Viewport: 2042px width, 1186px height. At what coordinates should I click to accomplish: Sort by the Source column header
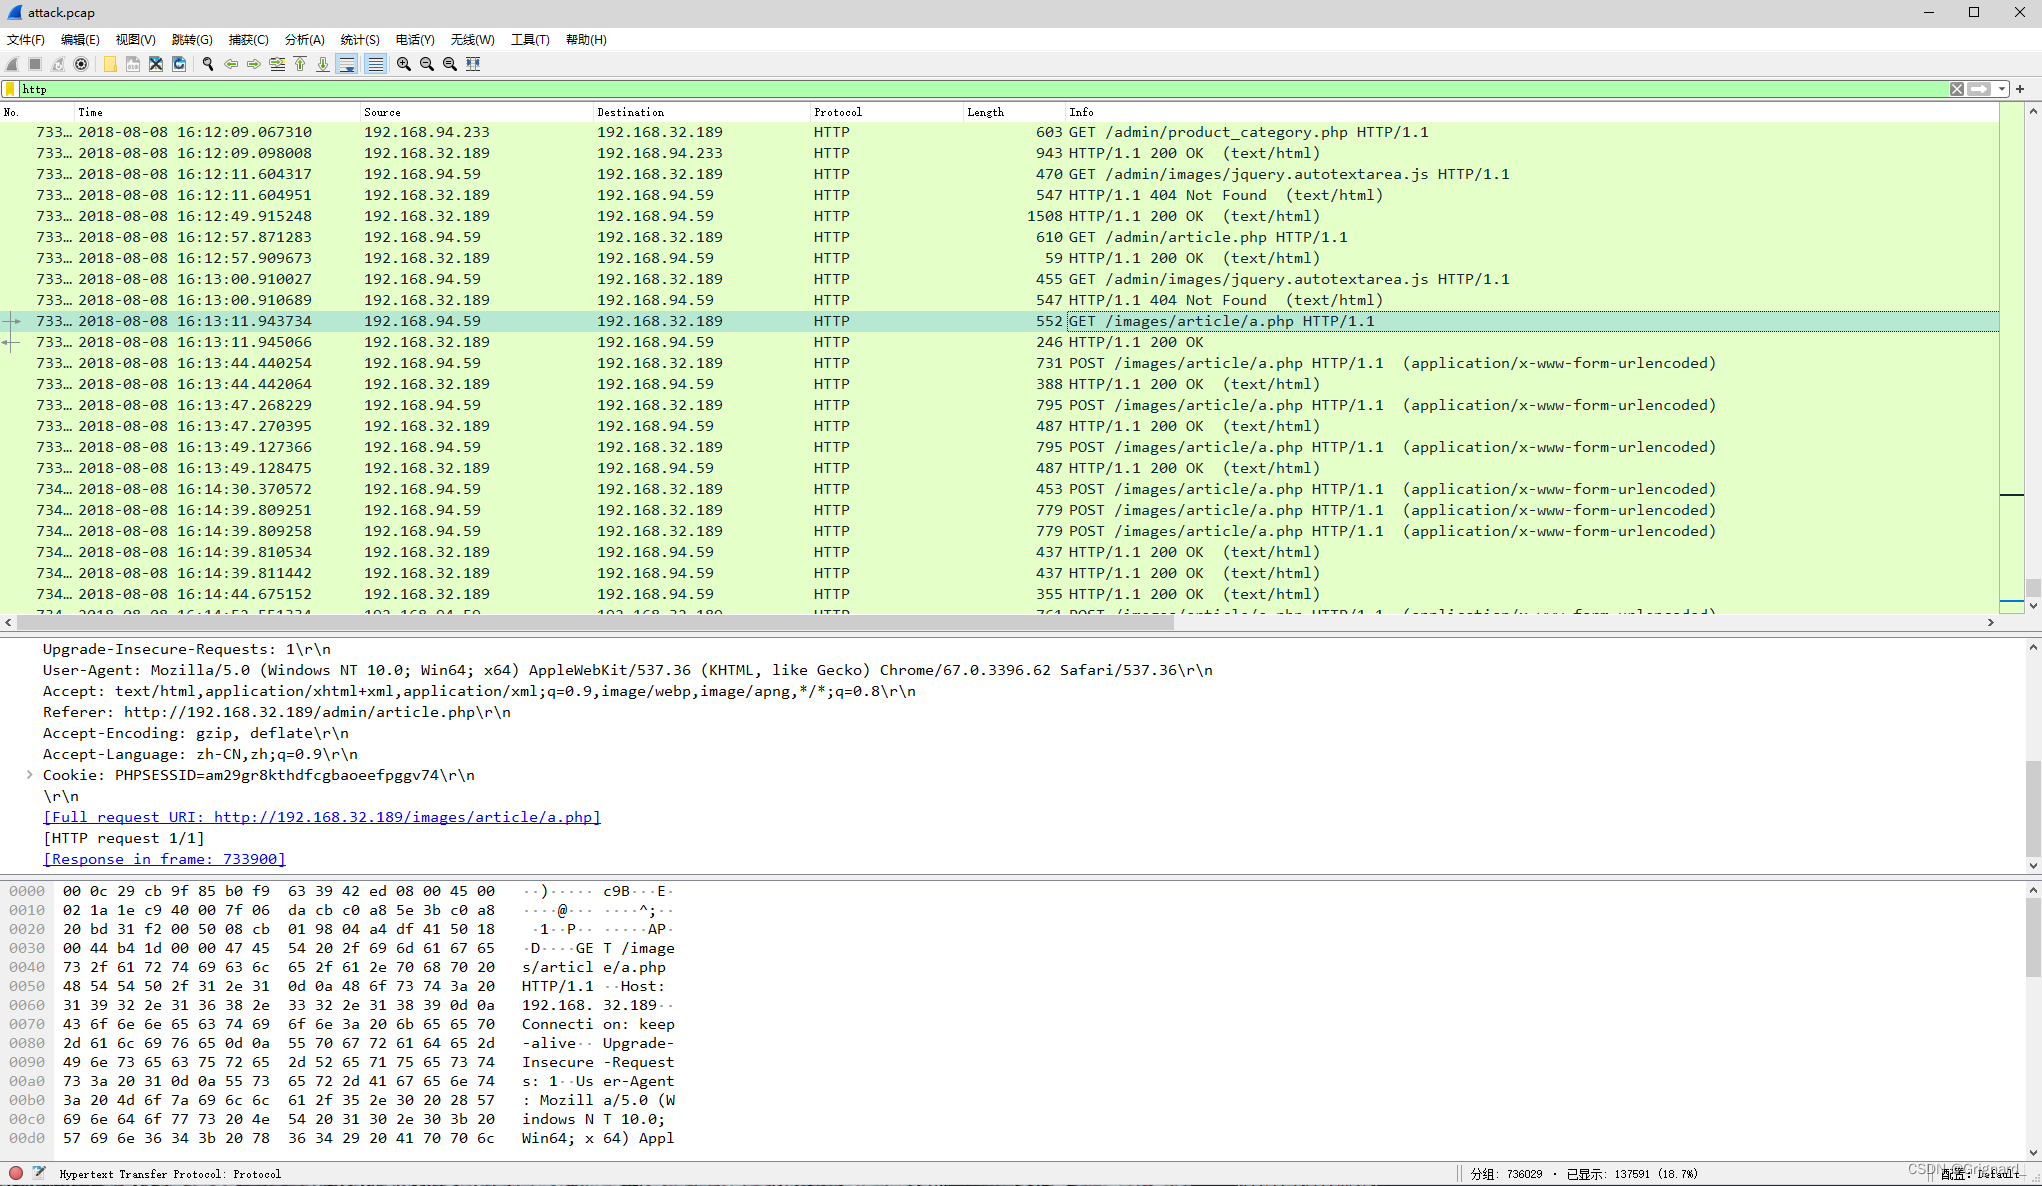476,112
